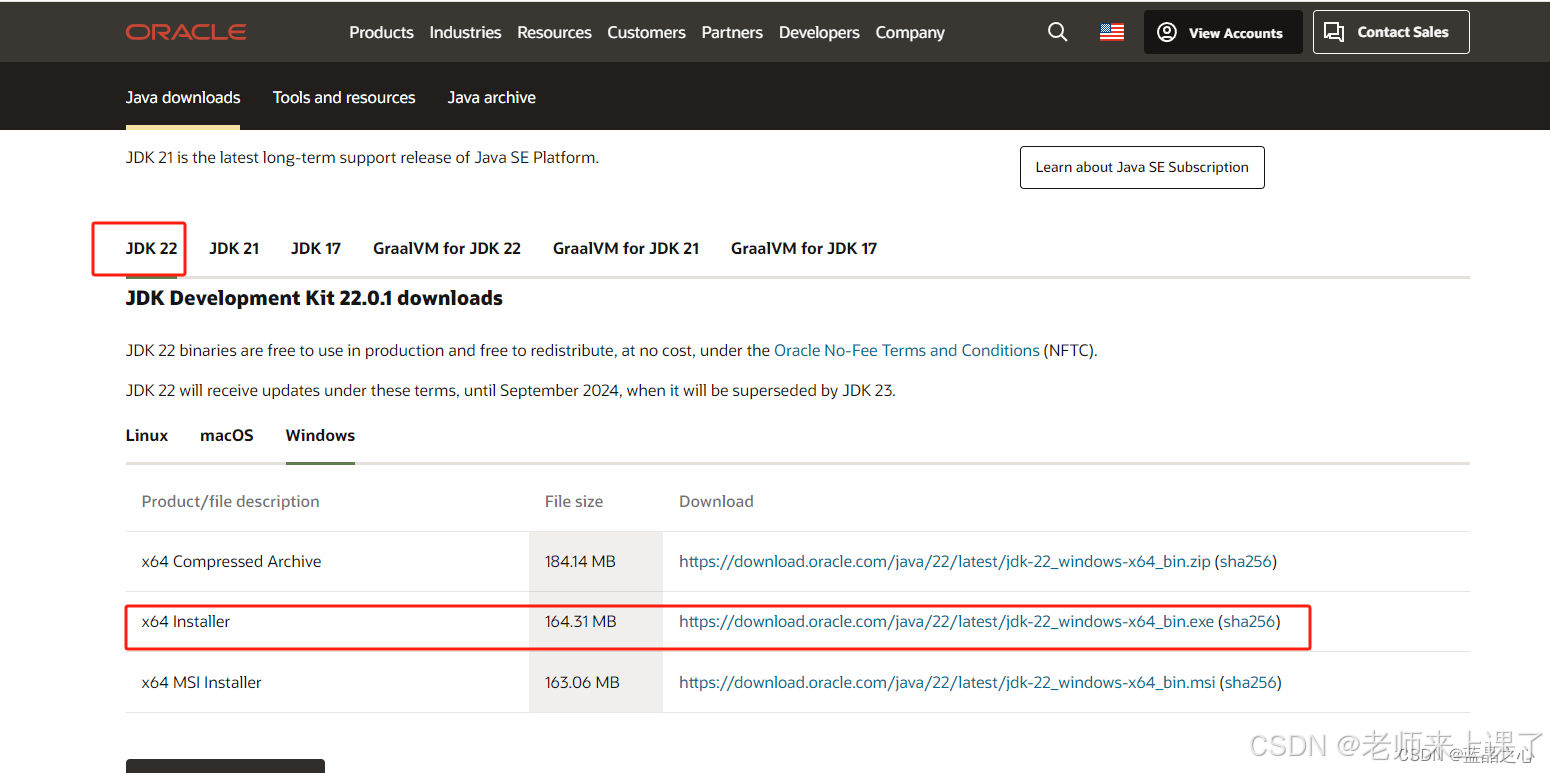This screenshot has width=1550, height=773.
Task: Click the File size column header
Action: coord(574,501)
